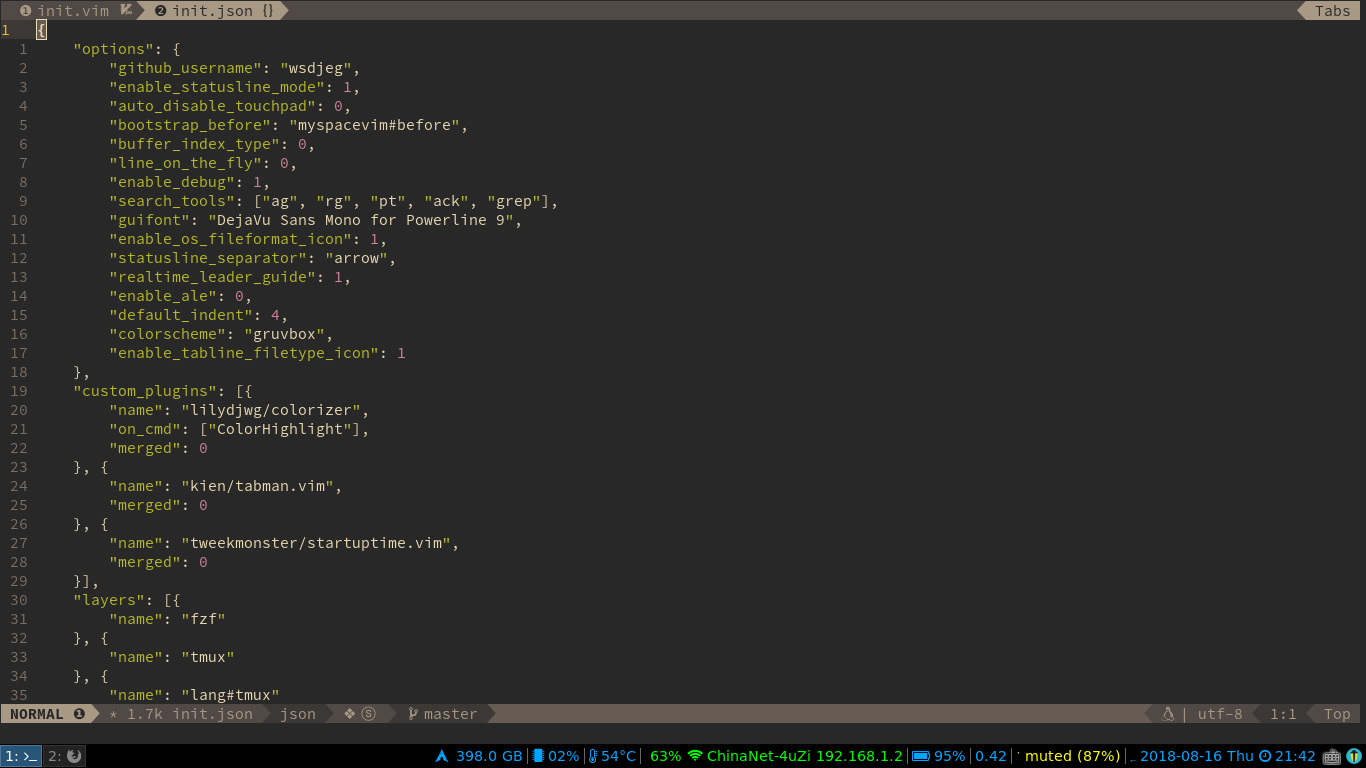Click the git branch icon before master
The width and height of the screenshot is (1366, 768).
click(412, 714)
